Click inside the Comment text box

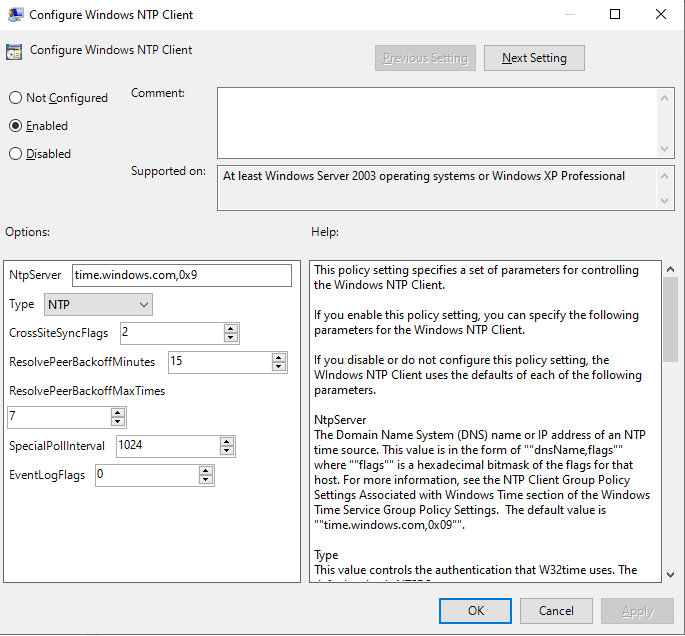pos(436,120)
